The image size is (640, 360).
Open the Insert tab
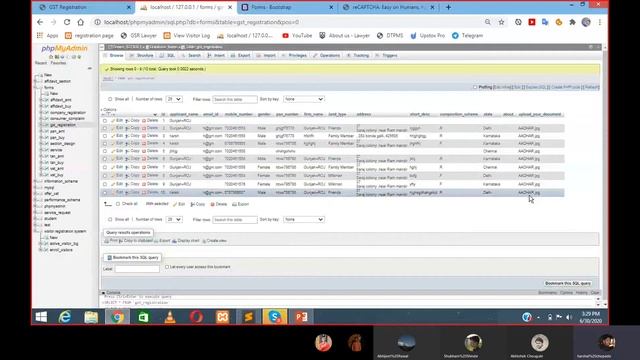[x=216, y=56]
